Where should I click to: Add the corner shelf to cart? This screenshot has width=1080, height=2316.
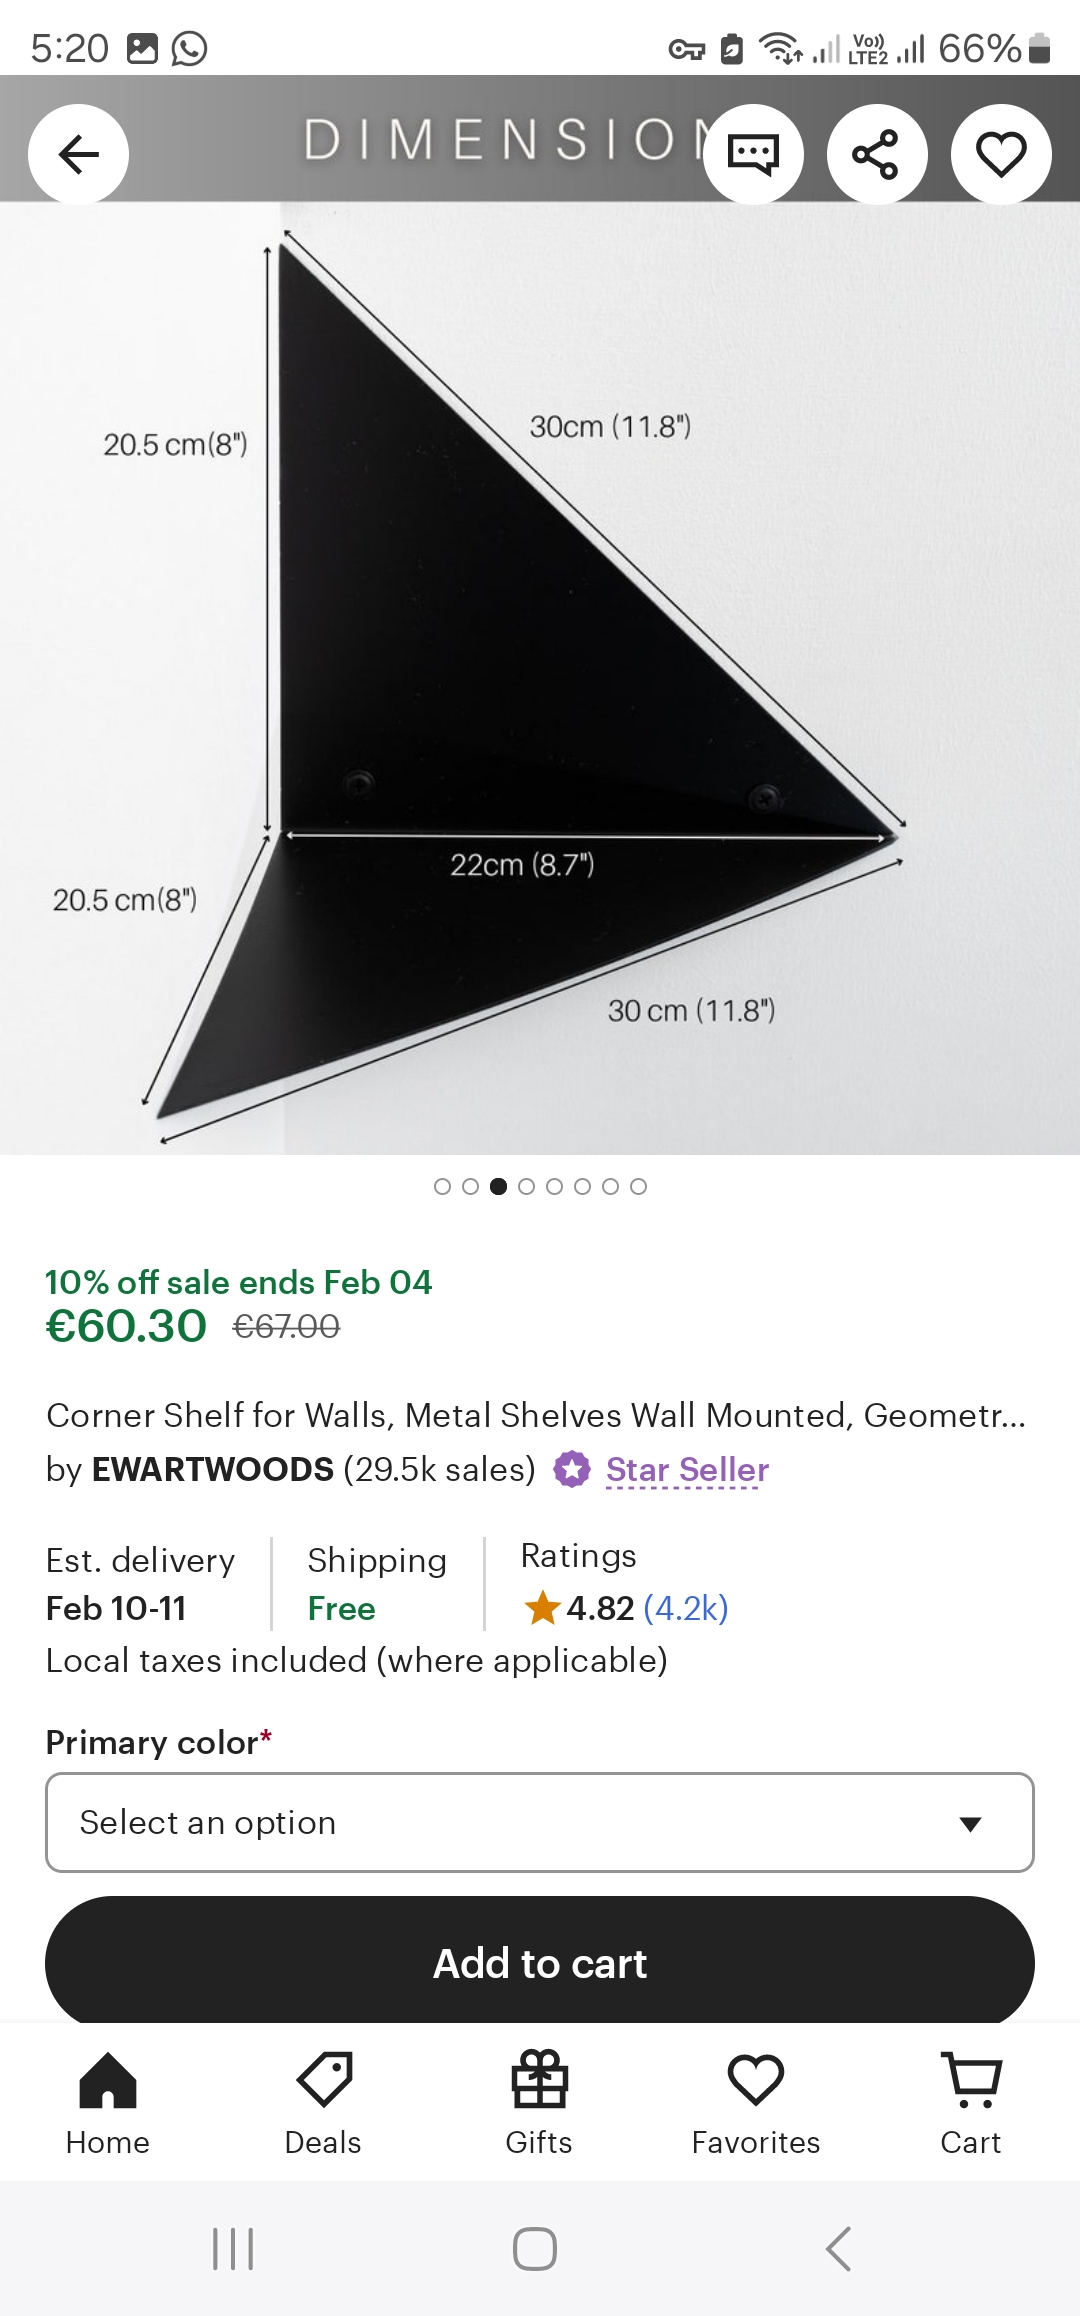click(x=540, y=1962)
